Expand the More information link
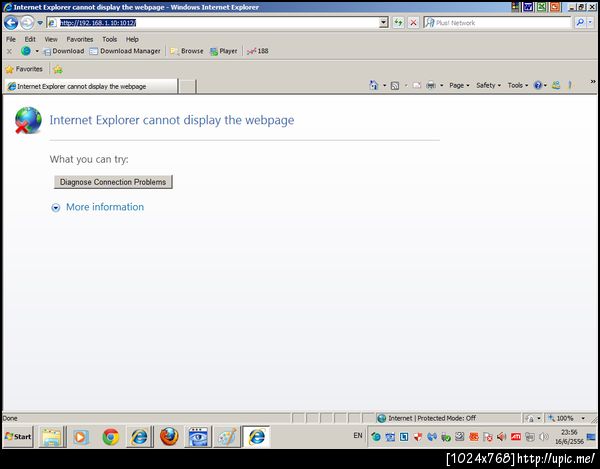 [105, 207]
